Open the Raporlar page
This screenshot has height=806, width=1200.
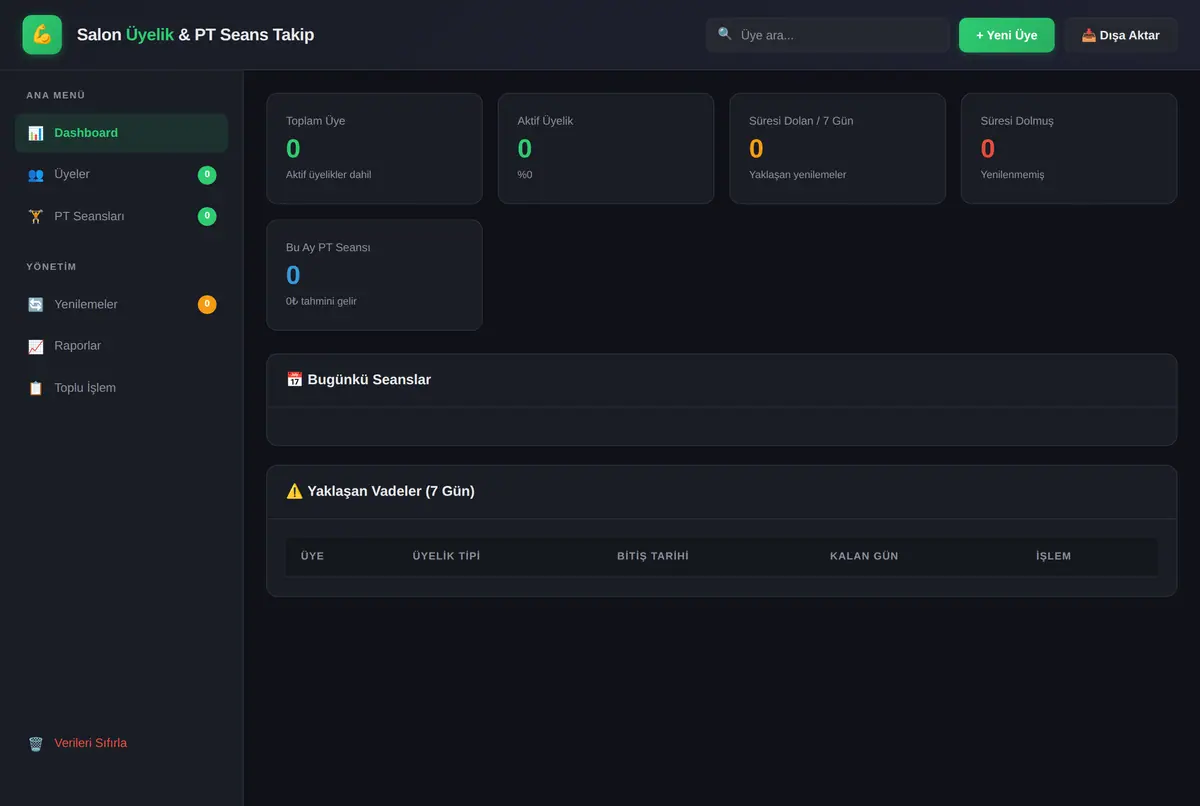coord(121,346)
